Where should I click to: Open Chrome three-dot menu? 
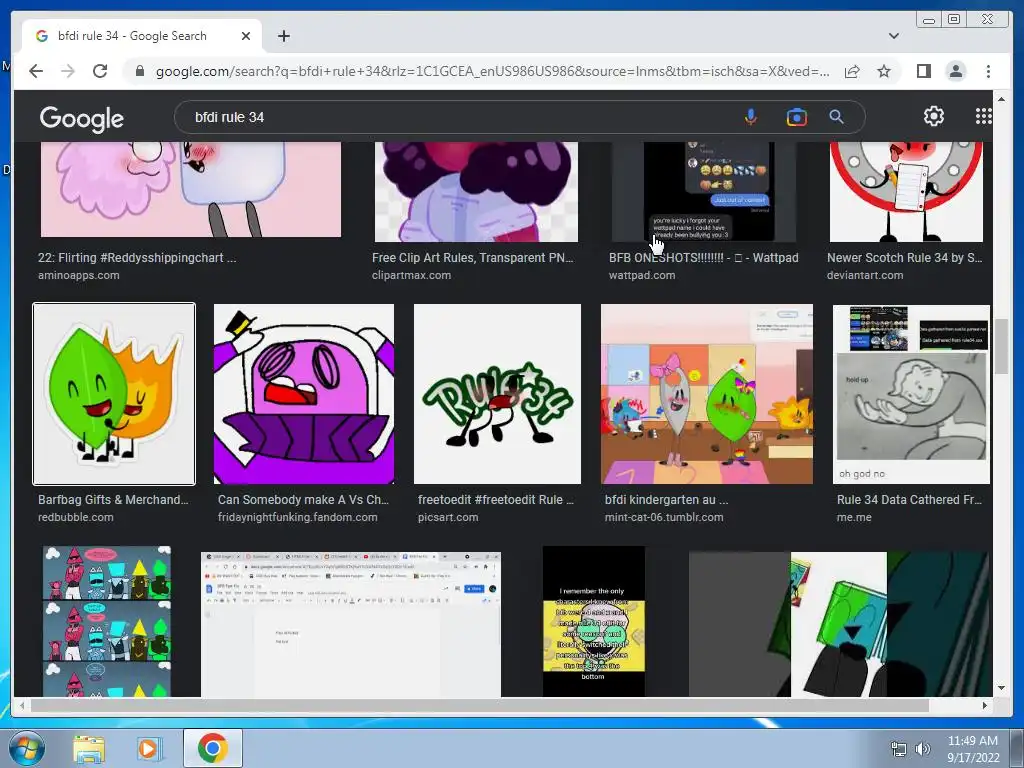(x=988, y=71)
